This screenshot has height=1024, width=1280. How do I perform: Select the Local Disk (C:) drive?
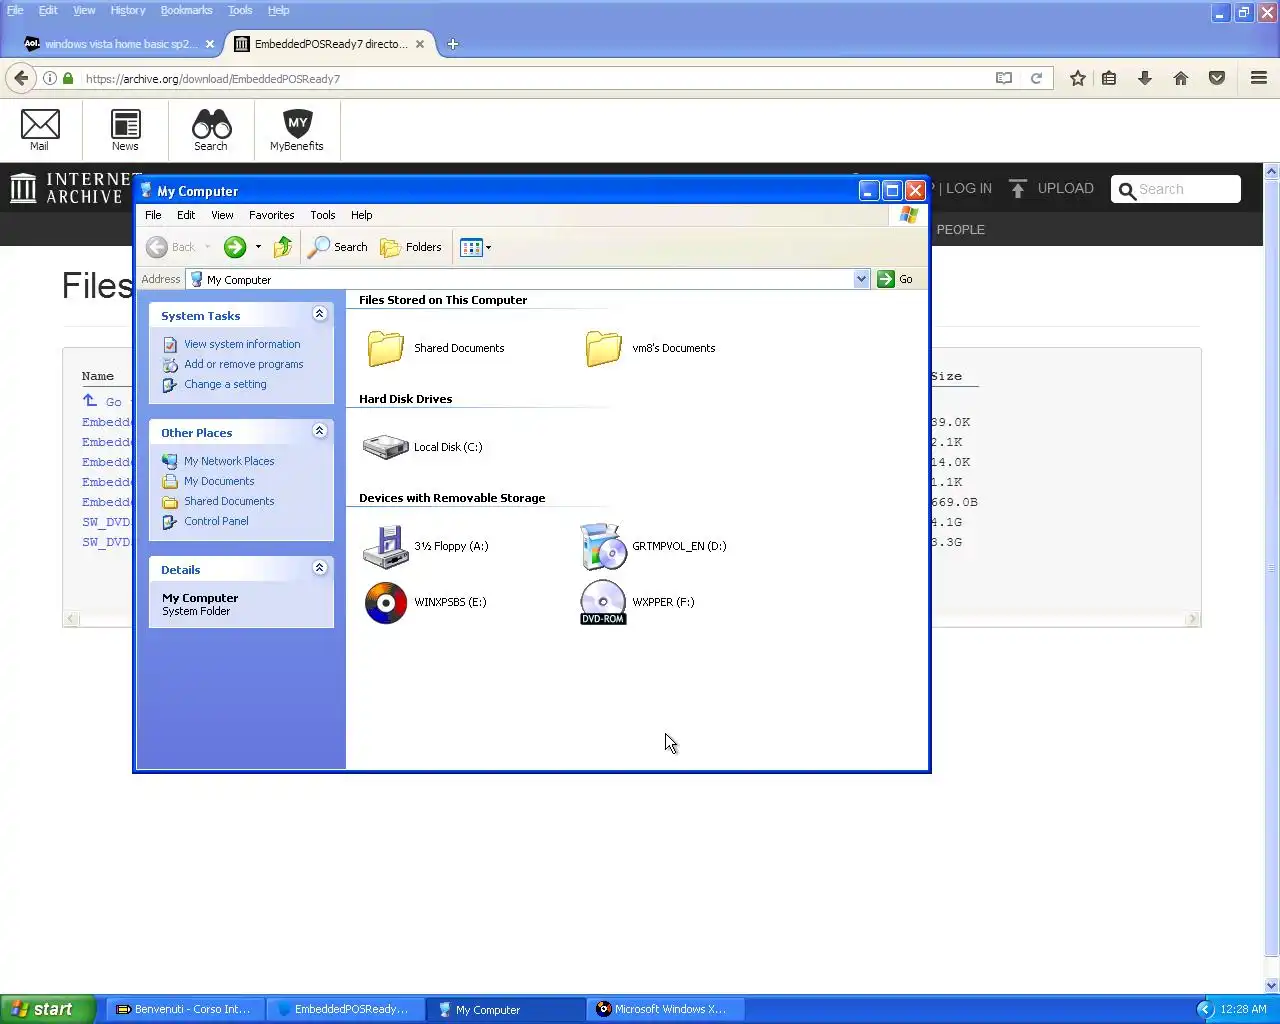pyautogui.click(x=385, y=447)
